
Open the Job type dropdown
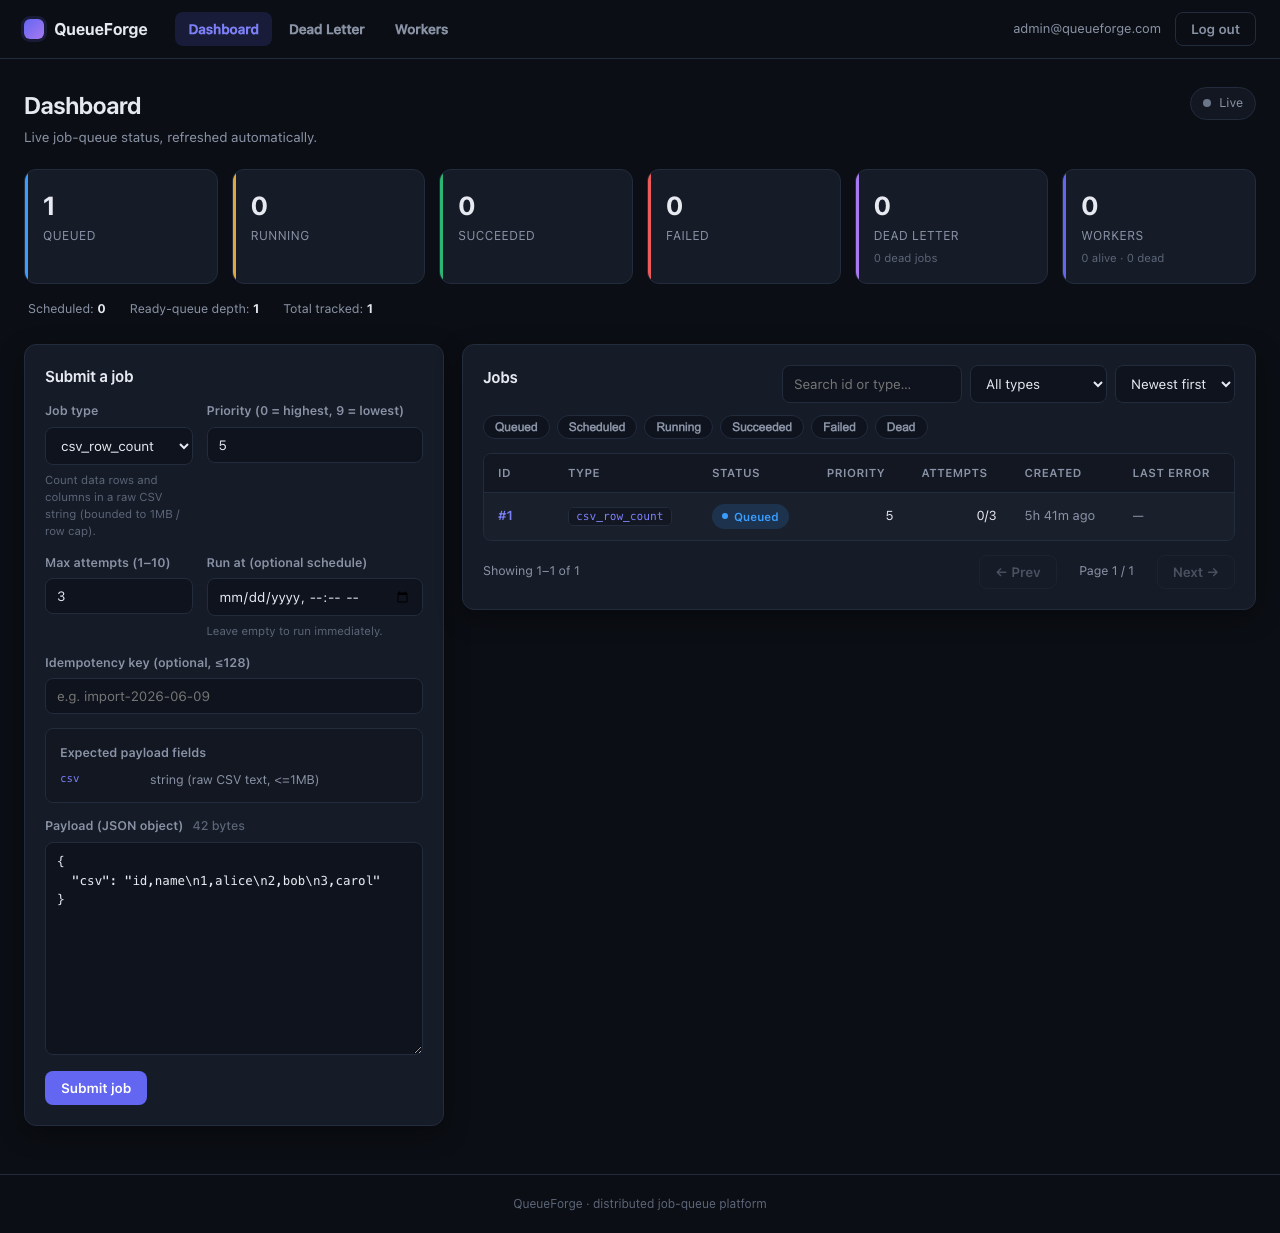(x=119, y=446)
